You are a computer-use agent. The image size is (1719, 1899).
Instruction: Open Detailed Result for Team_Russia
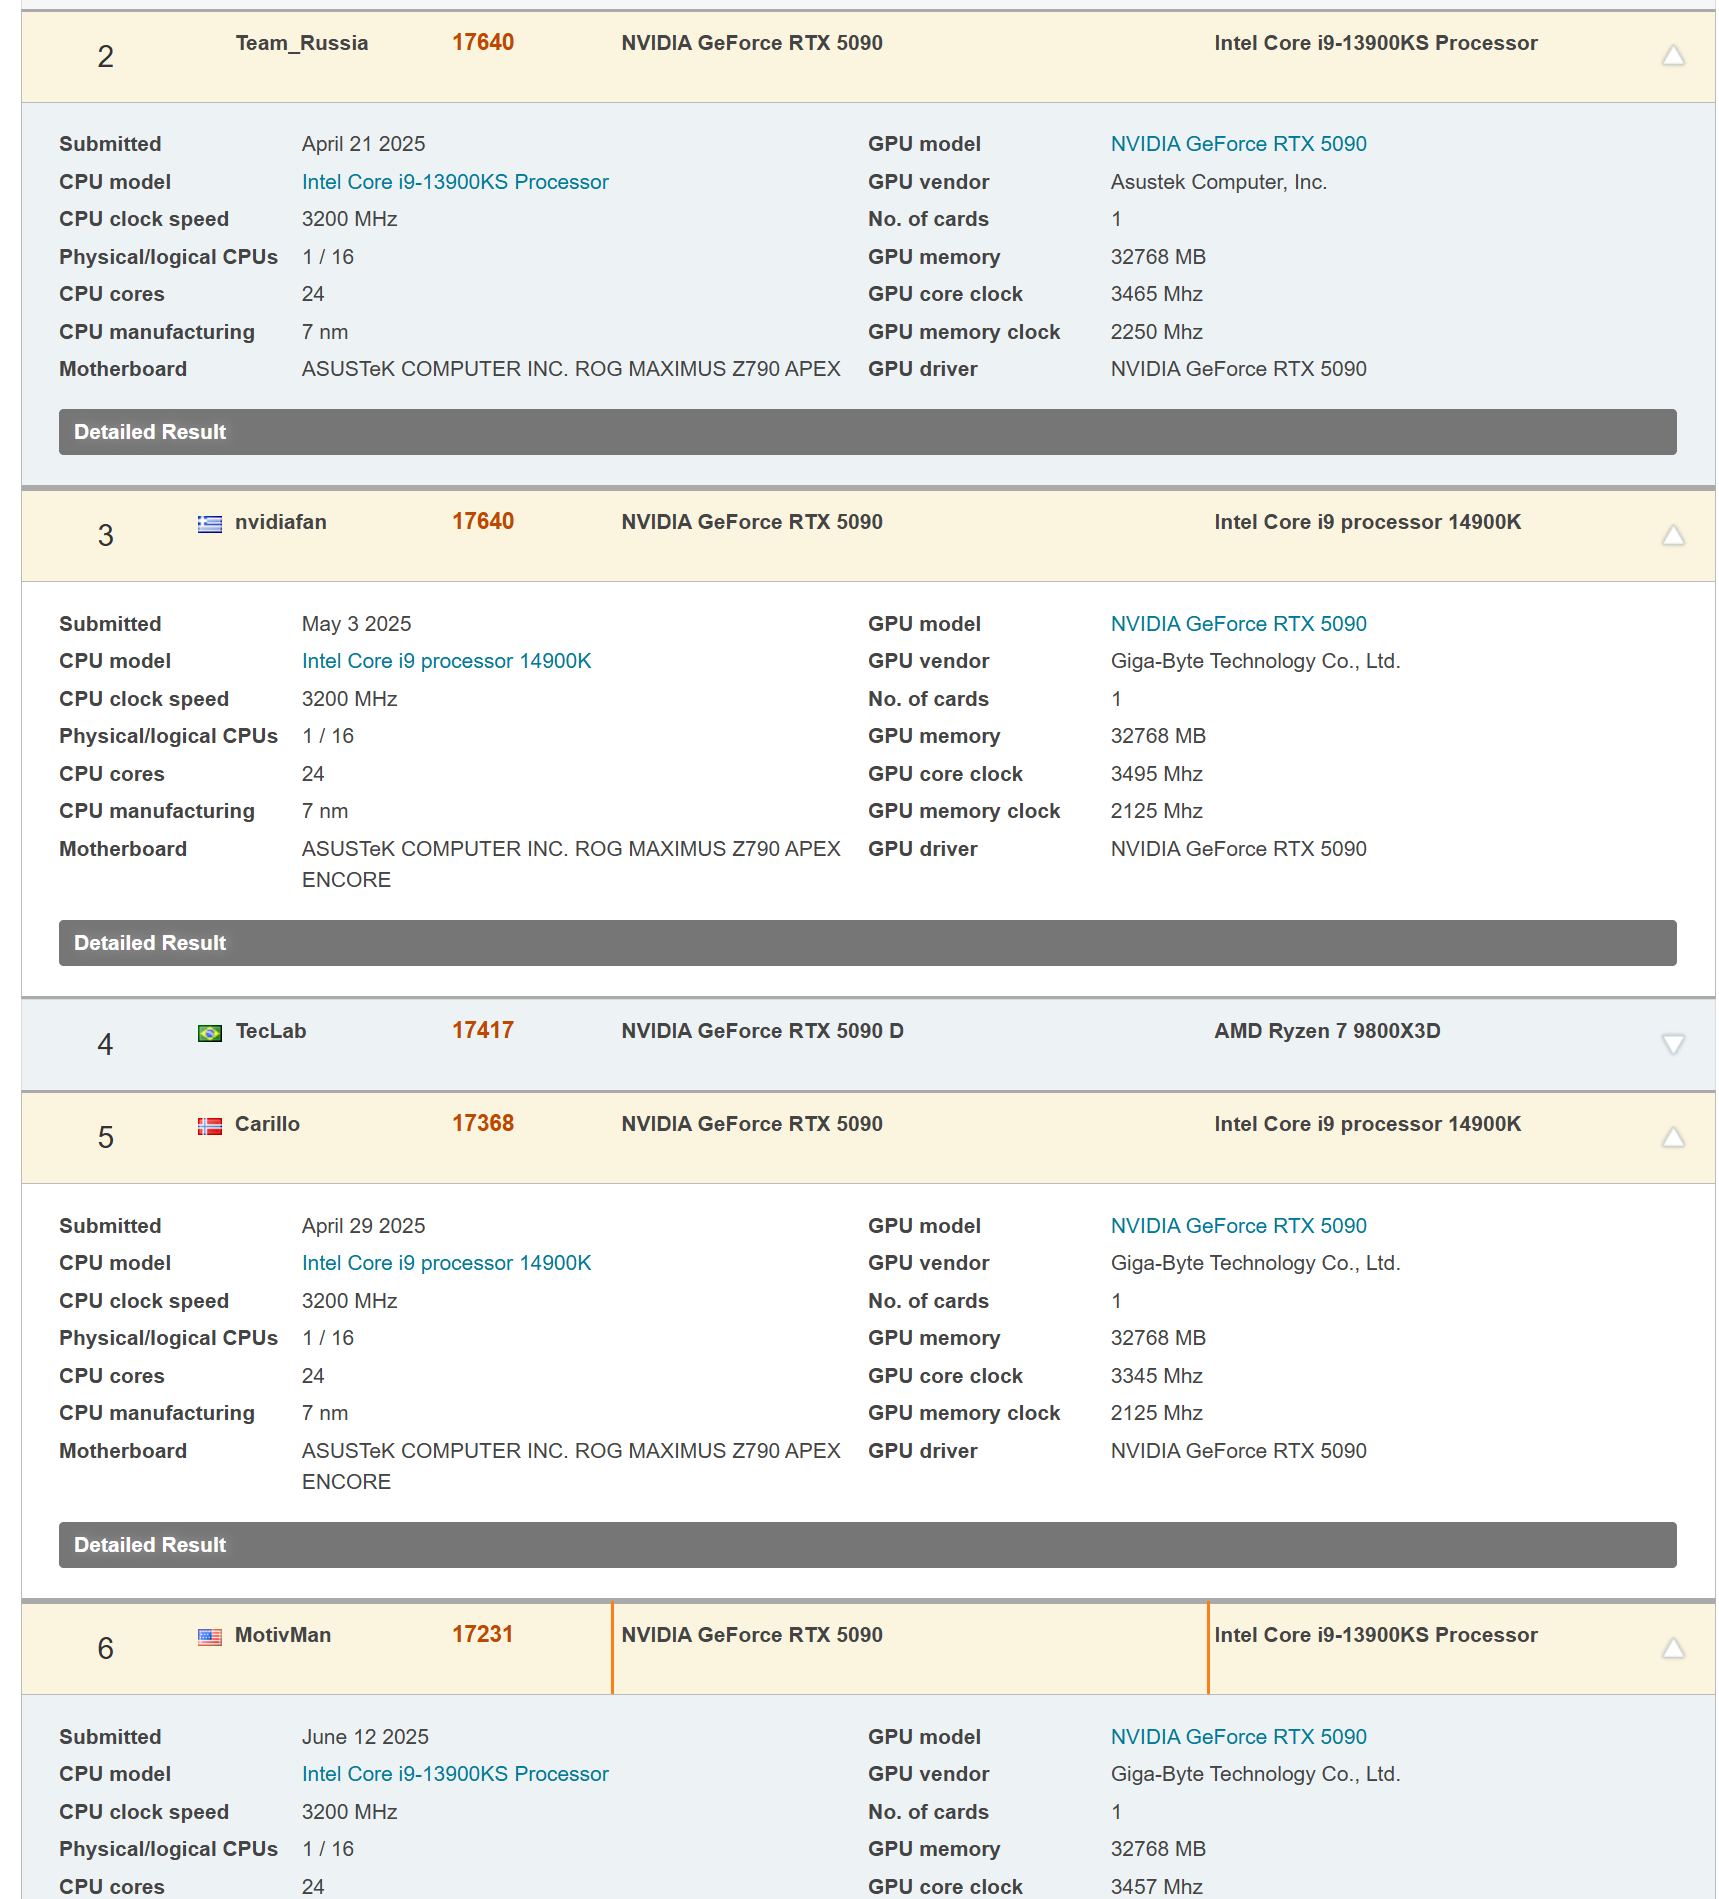[867, 432]
